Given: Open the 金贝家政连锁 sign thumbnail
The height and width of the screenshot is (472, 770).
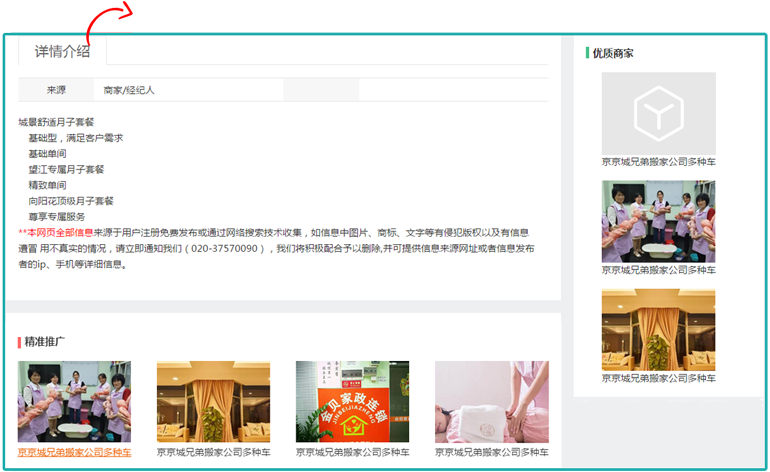Looking at the screenshot, I should point(352,402).
